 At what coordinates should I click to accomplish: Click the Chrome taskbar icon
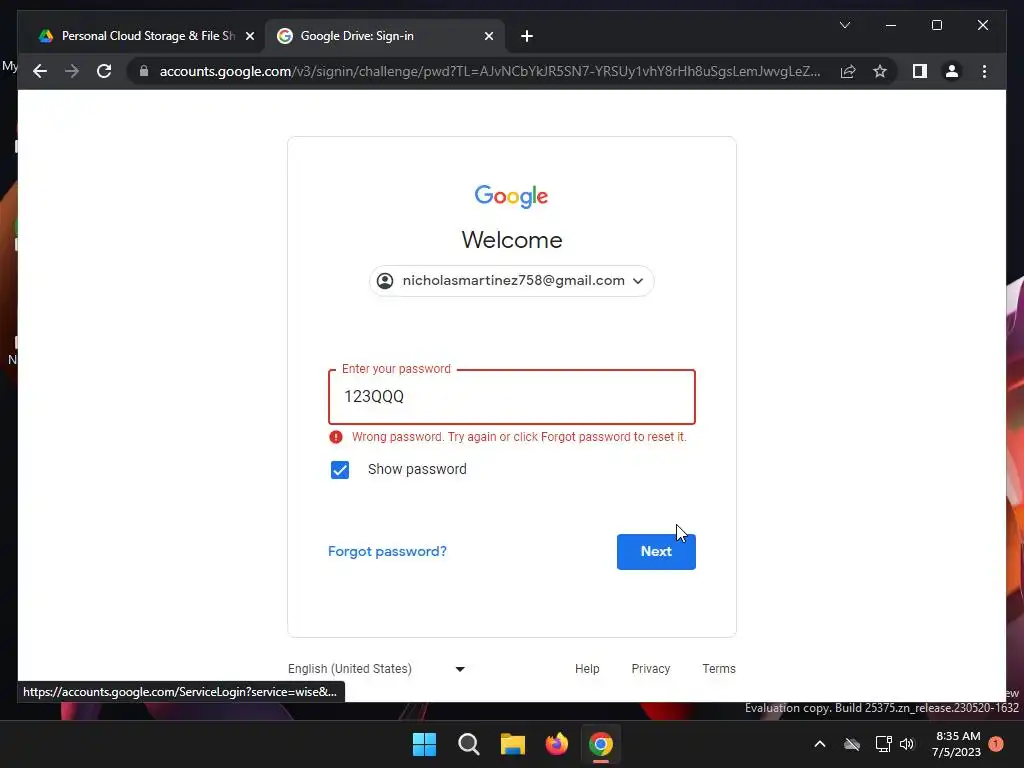point(601,744)
